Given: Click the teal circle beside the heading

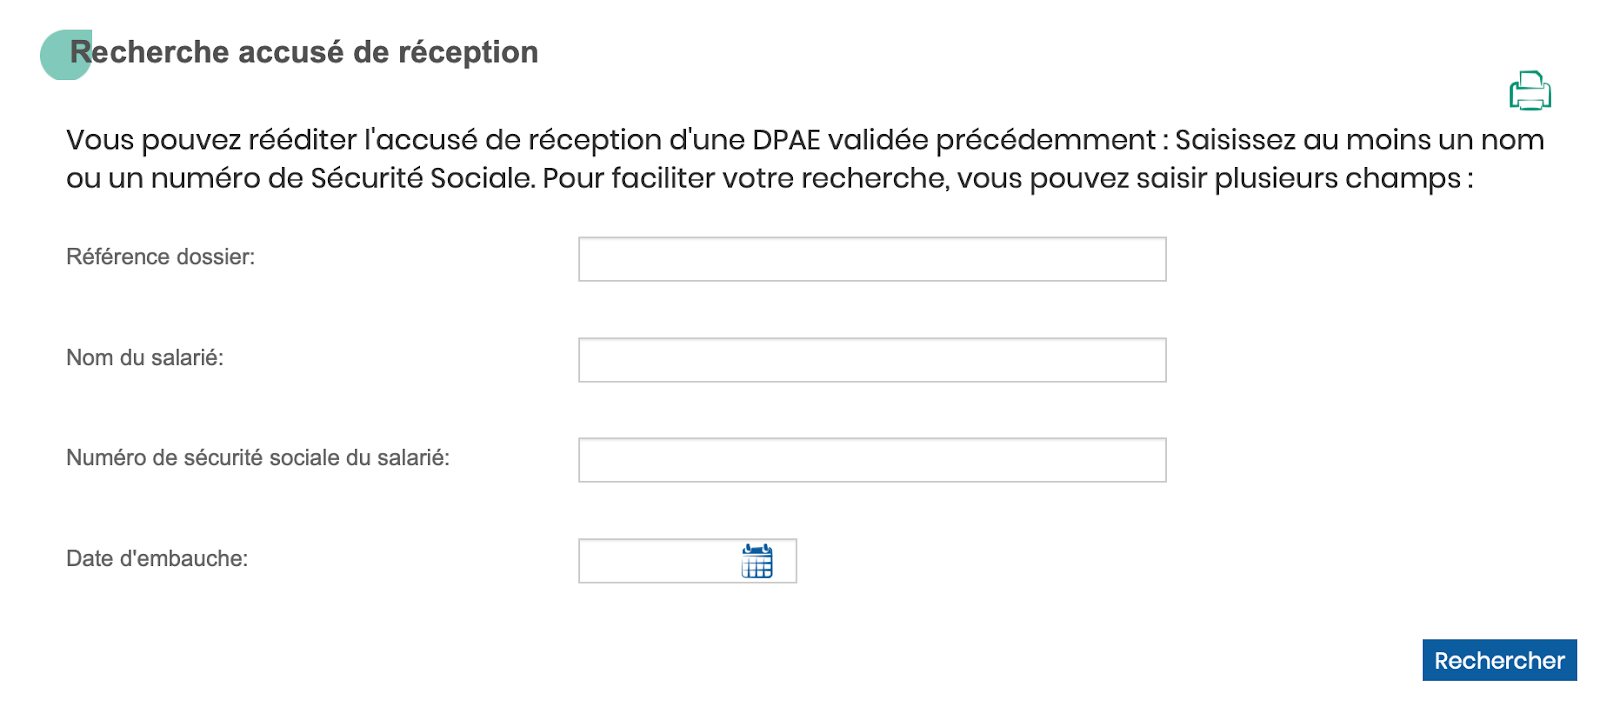Looking at the screenshot, I should tap(66, 55).
